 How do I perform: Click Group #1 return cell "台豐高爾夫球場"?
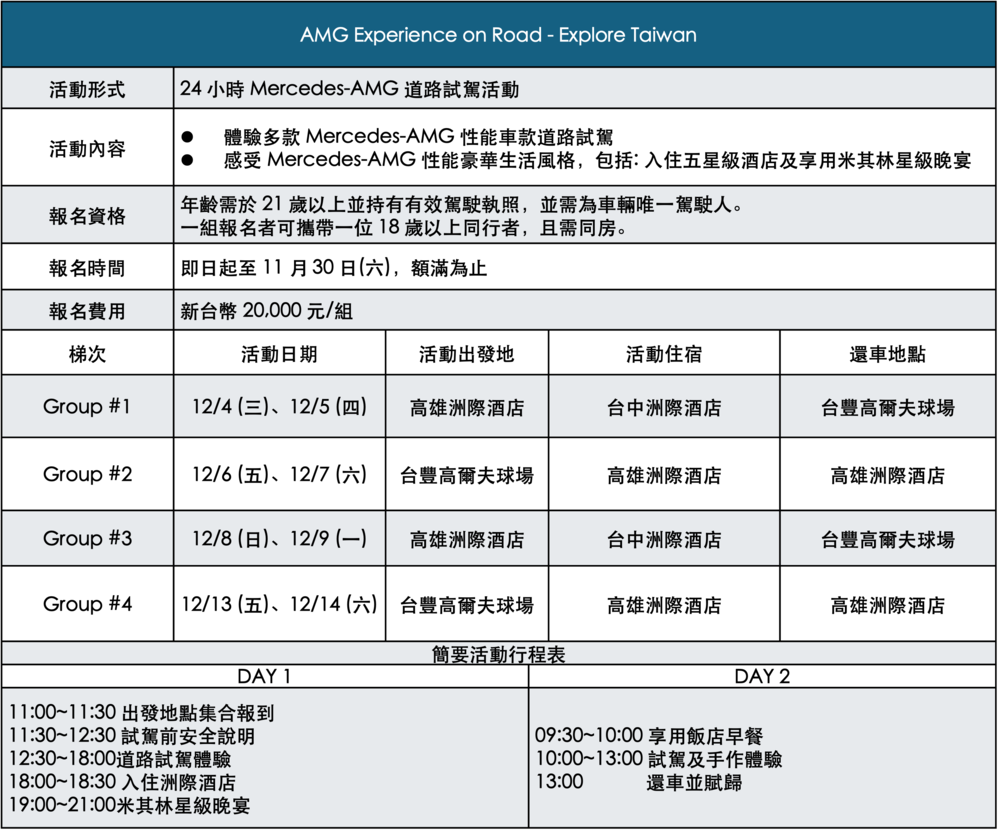(887, 408)
